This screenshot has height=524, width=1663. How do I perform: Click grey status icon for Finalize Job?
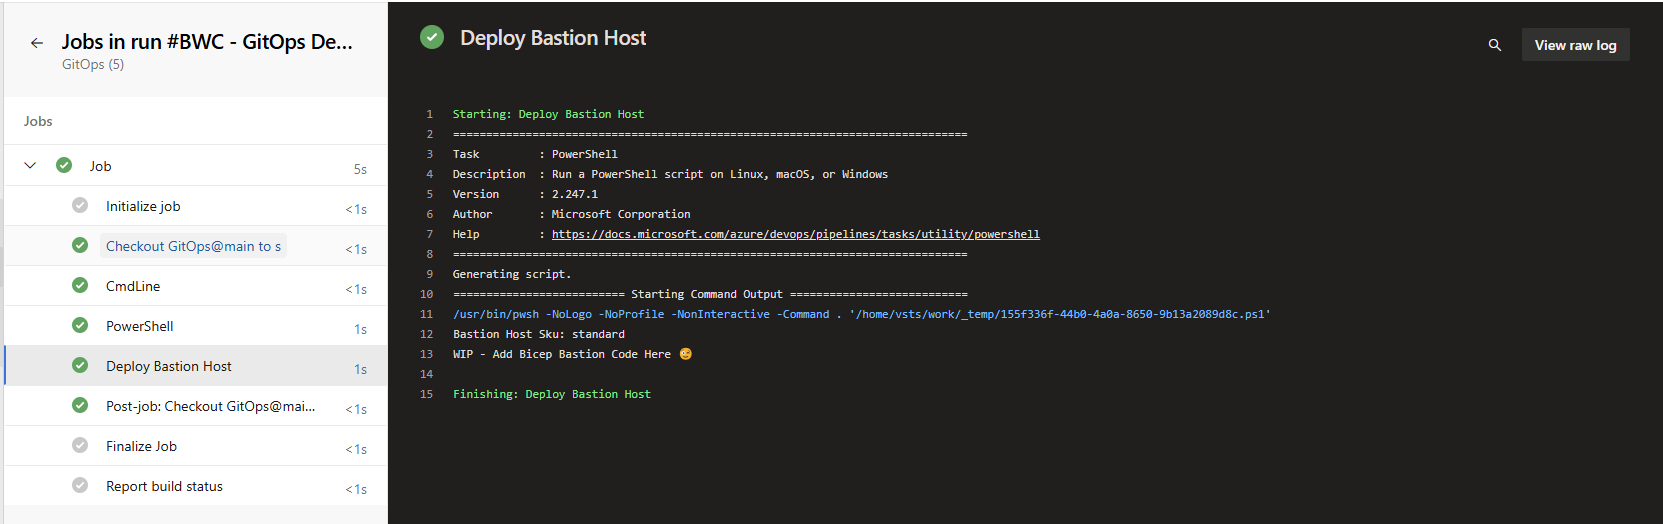click(x=80, y=445)
